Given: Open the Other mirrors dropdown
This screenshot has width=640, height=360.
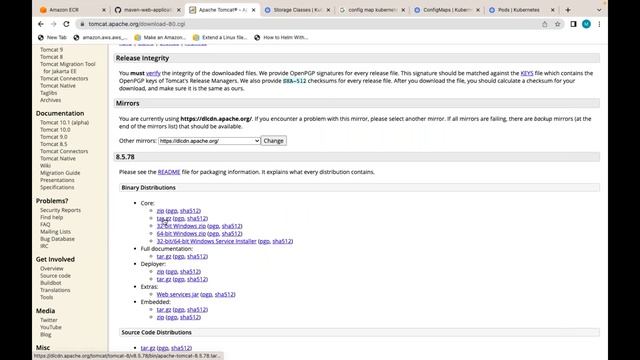Looking at the screenshot, I should pos(209,141).
